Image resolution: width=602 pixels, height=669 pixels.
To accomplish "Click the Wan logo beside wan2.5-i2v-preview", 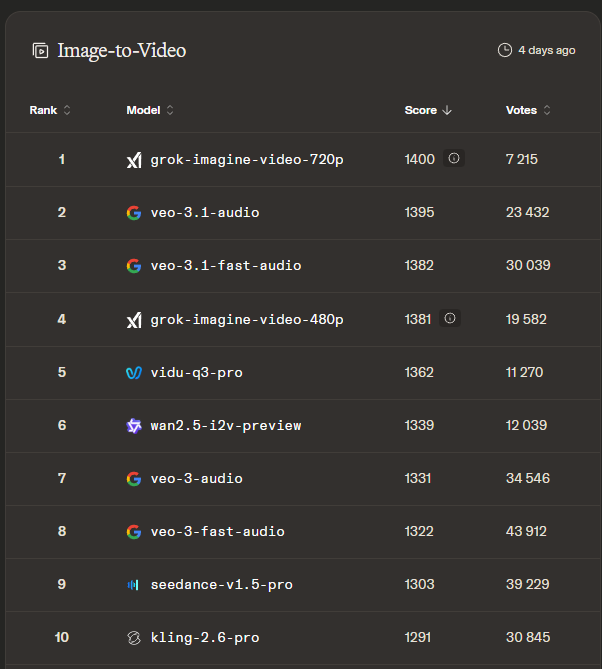I will (134, 425).
